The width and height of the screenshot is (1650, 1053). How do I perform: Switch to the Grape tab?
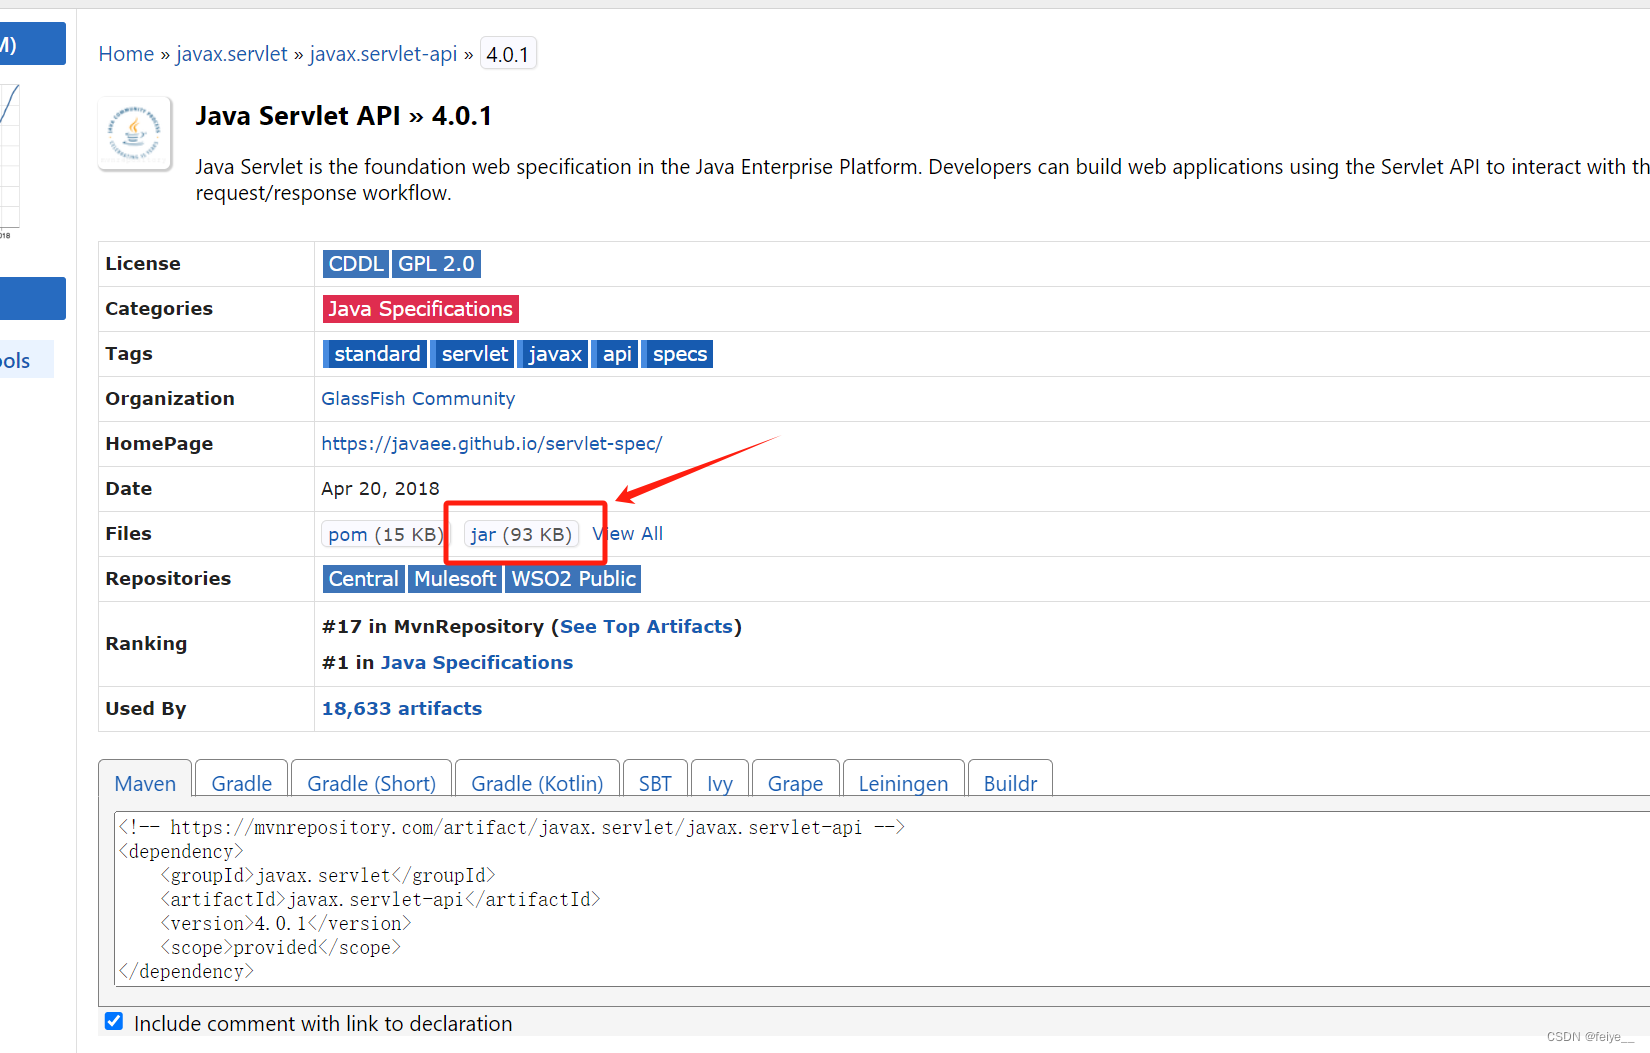click(x=796, y=782)
